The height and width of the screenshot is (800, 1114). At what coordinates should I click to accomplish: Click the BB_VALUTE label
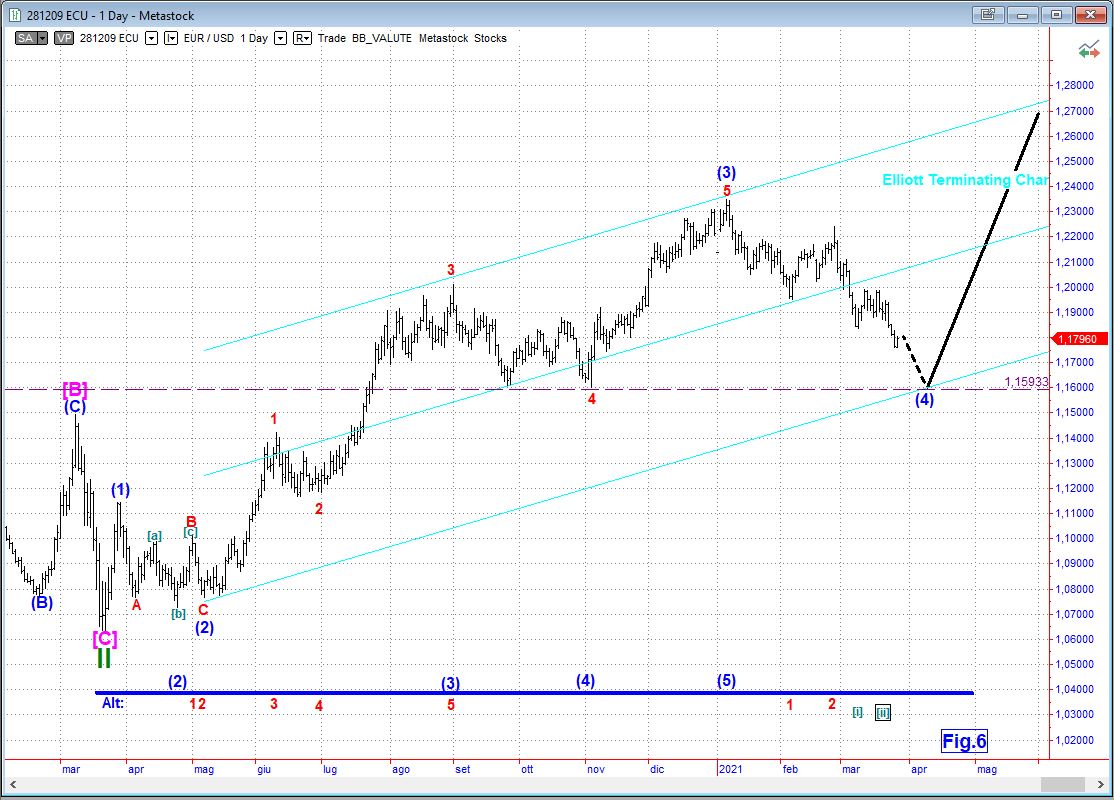[382, 38]
